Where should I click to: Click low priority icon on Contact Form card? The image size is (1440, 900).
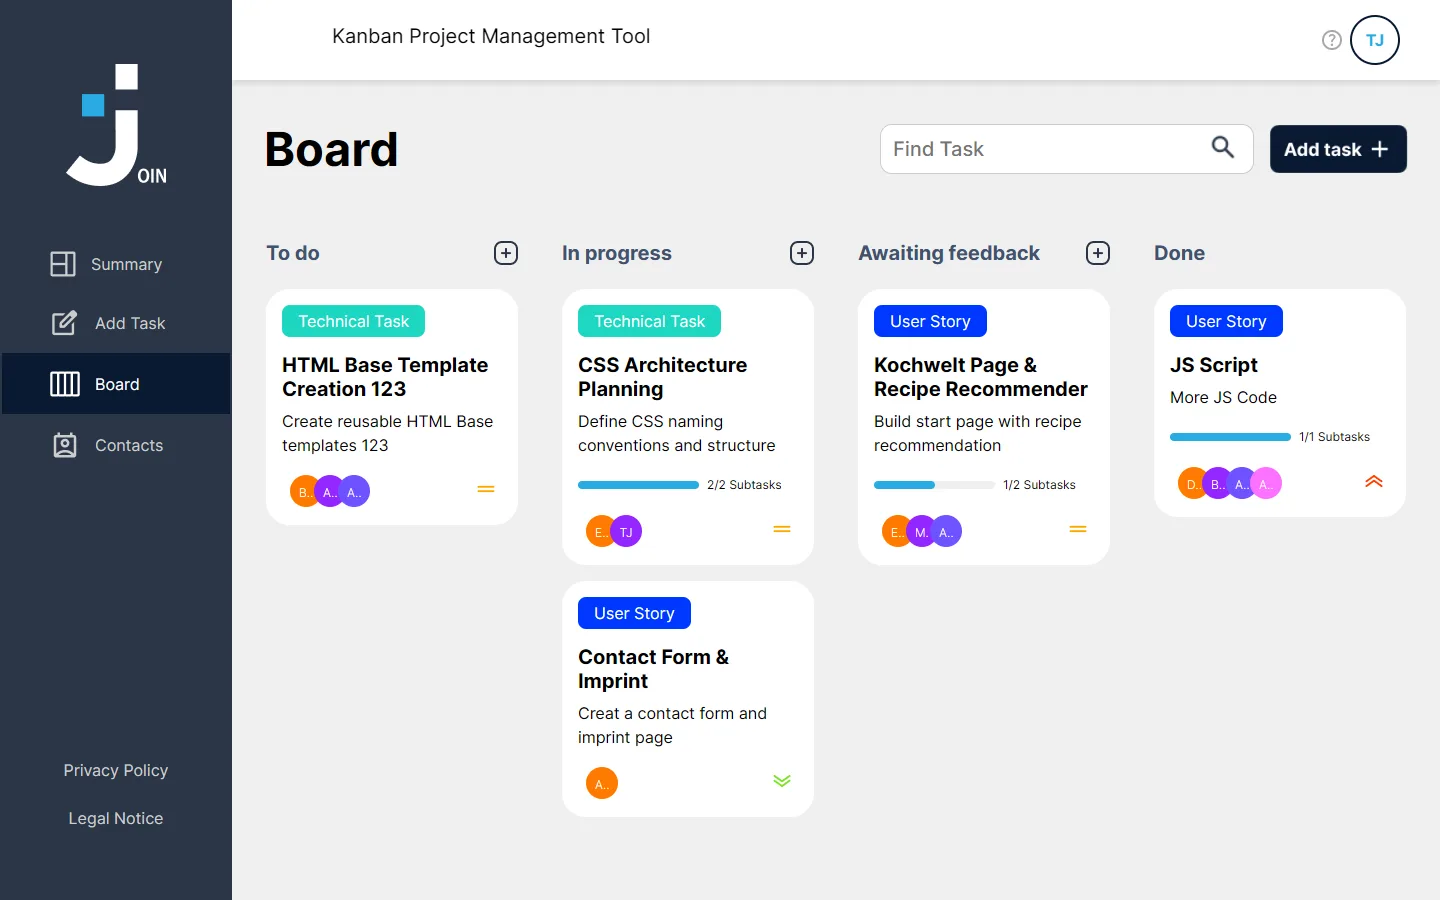pyautogui.click(x=782, y=781)
